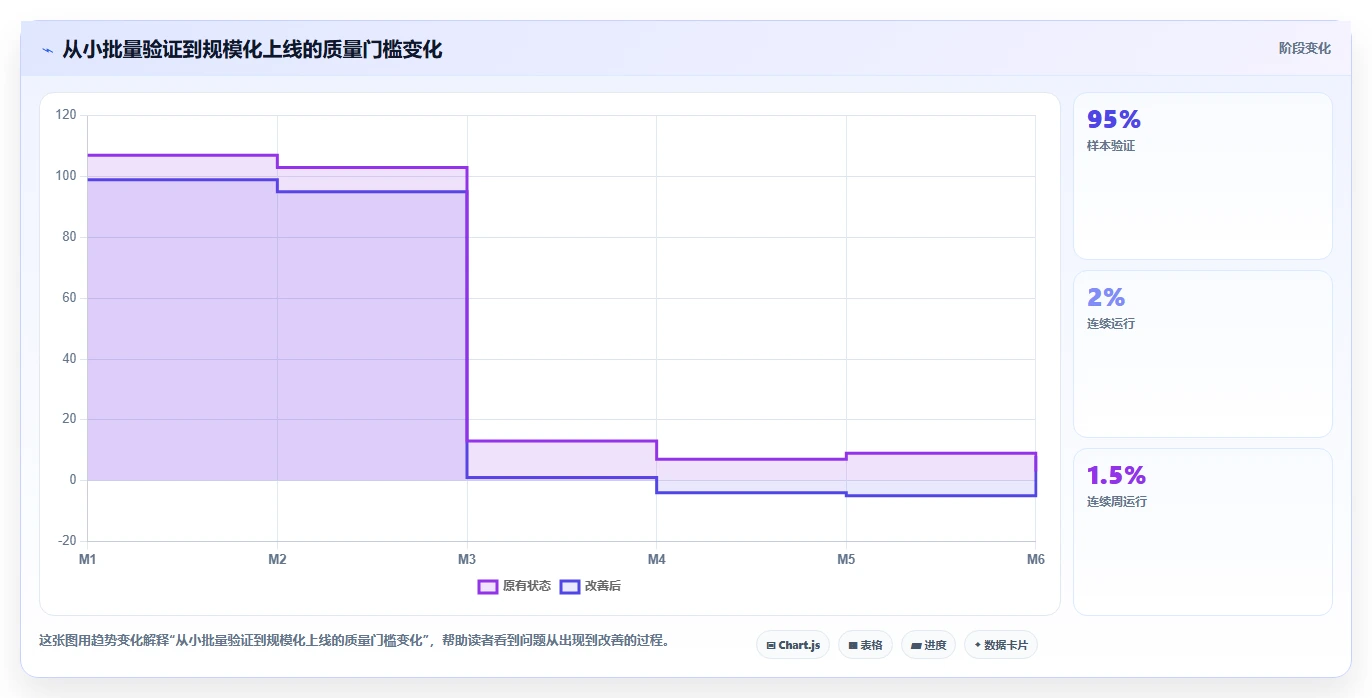Click the M5 x-axis label
The height and width of the screenshot is (698, 1372).
[x=846, y=559]
